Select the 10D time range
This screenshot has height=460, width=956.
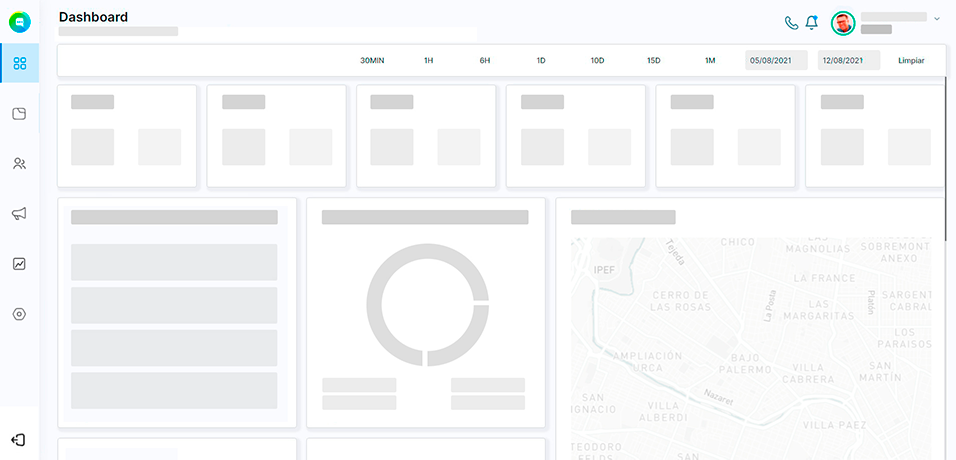(597, 61)
